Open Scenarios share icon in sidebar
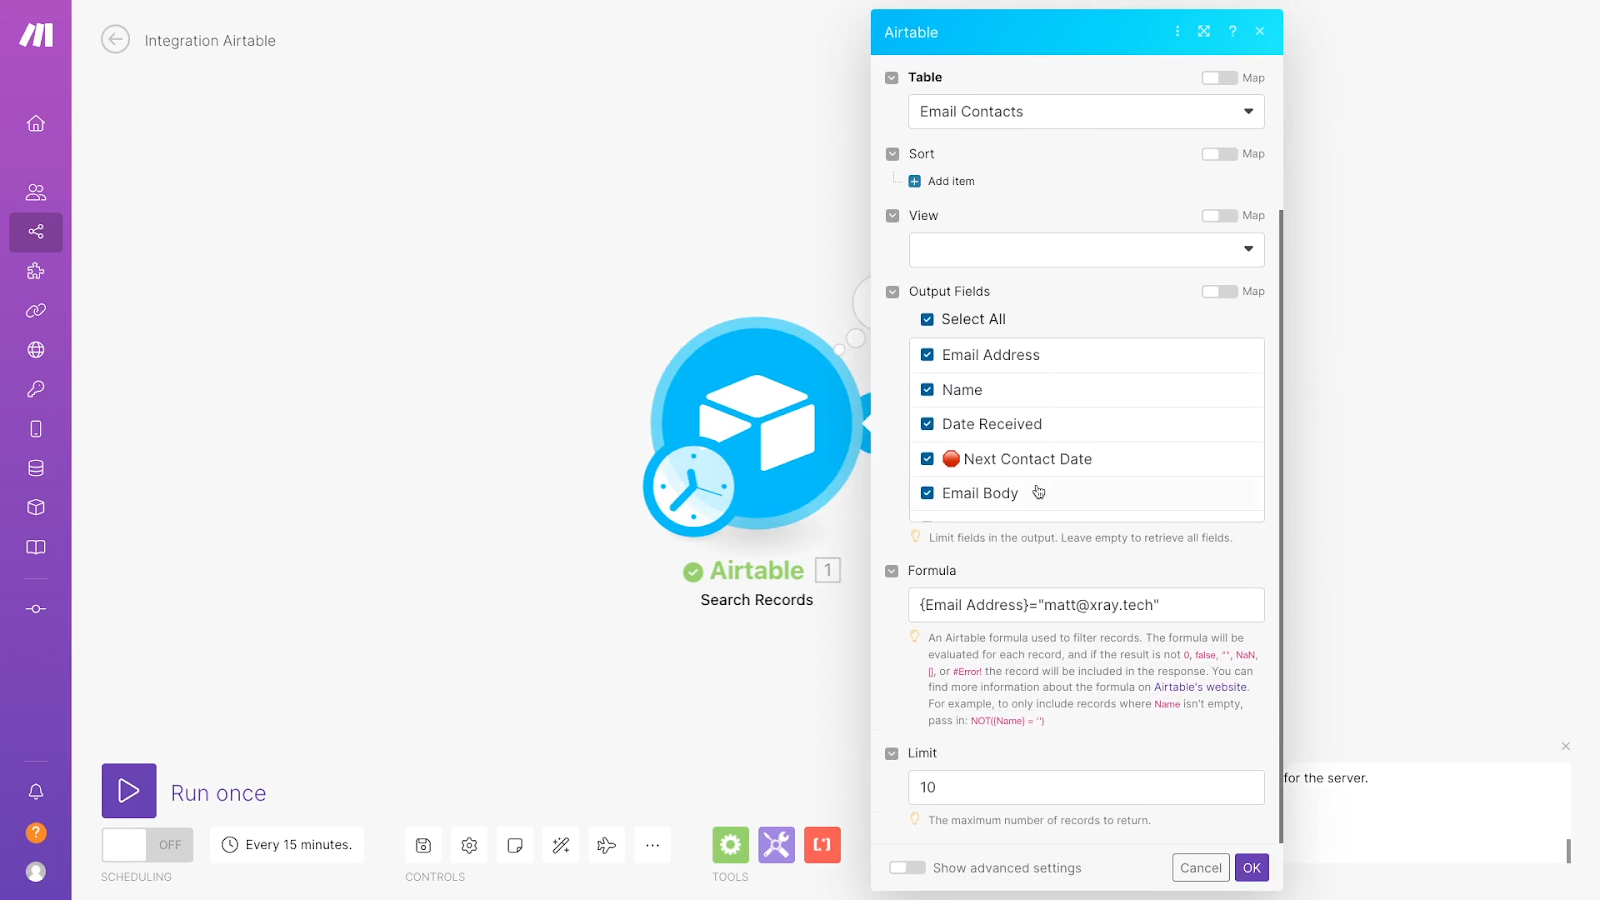This screenshot has height=900, width=1600. 36,232
